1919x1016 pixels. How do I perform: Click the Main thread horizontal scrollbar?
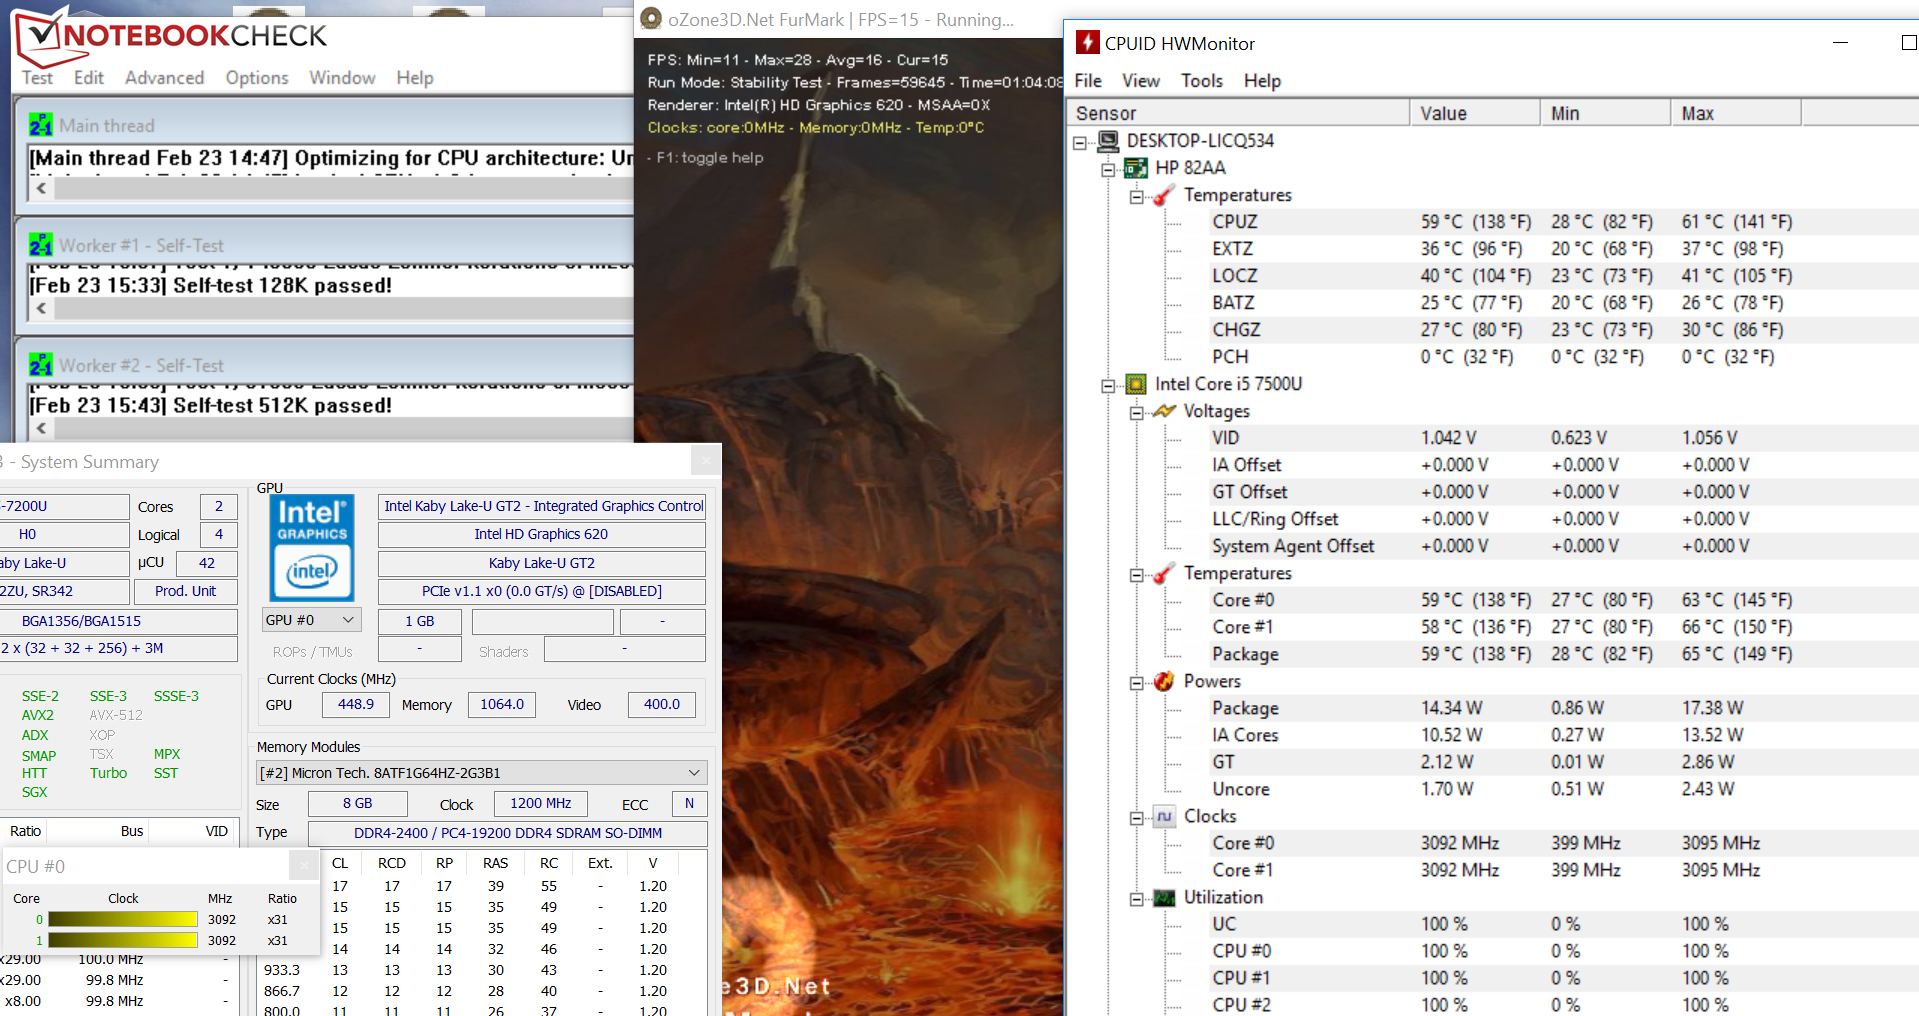(x=340, y=188)
